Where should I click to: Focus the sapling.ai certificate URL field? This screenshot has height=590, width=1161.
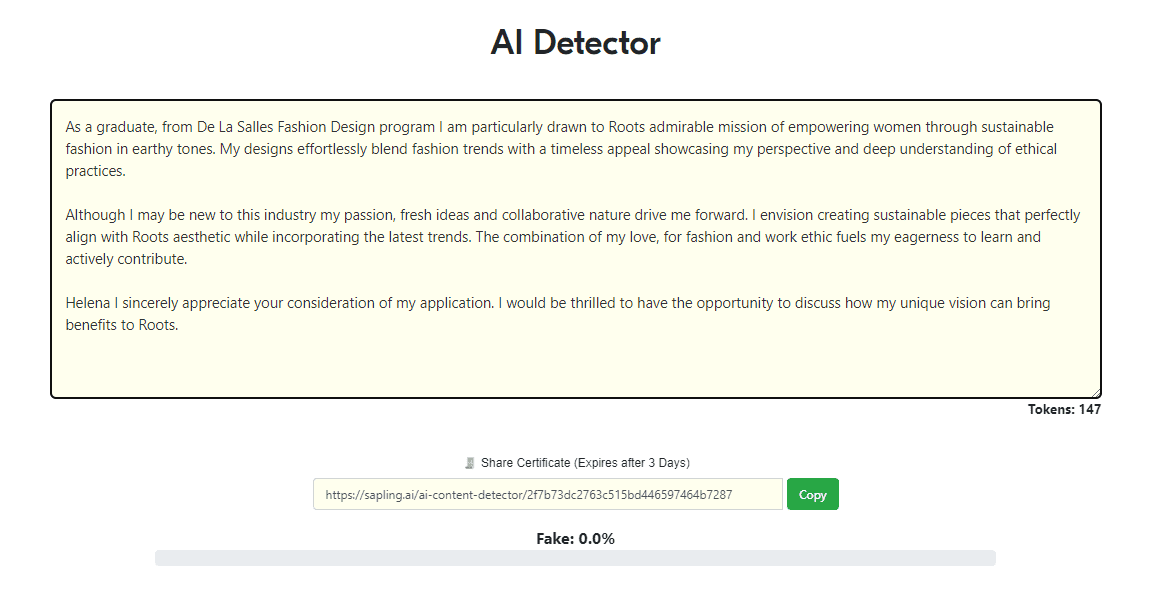coord(548,495)
